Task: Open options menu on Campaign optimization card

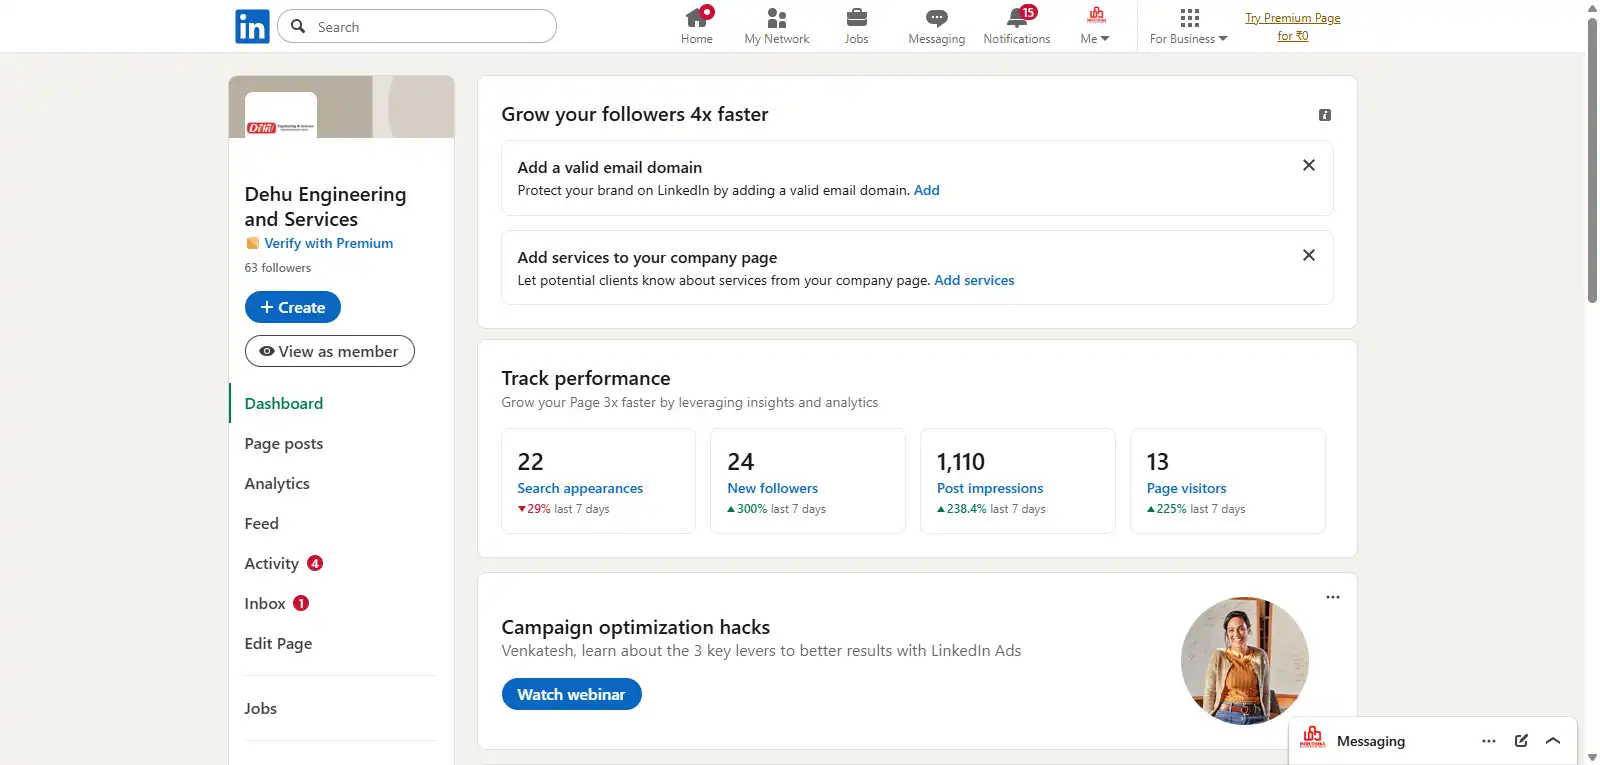Action: [1333, 597]
